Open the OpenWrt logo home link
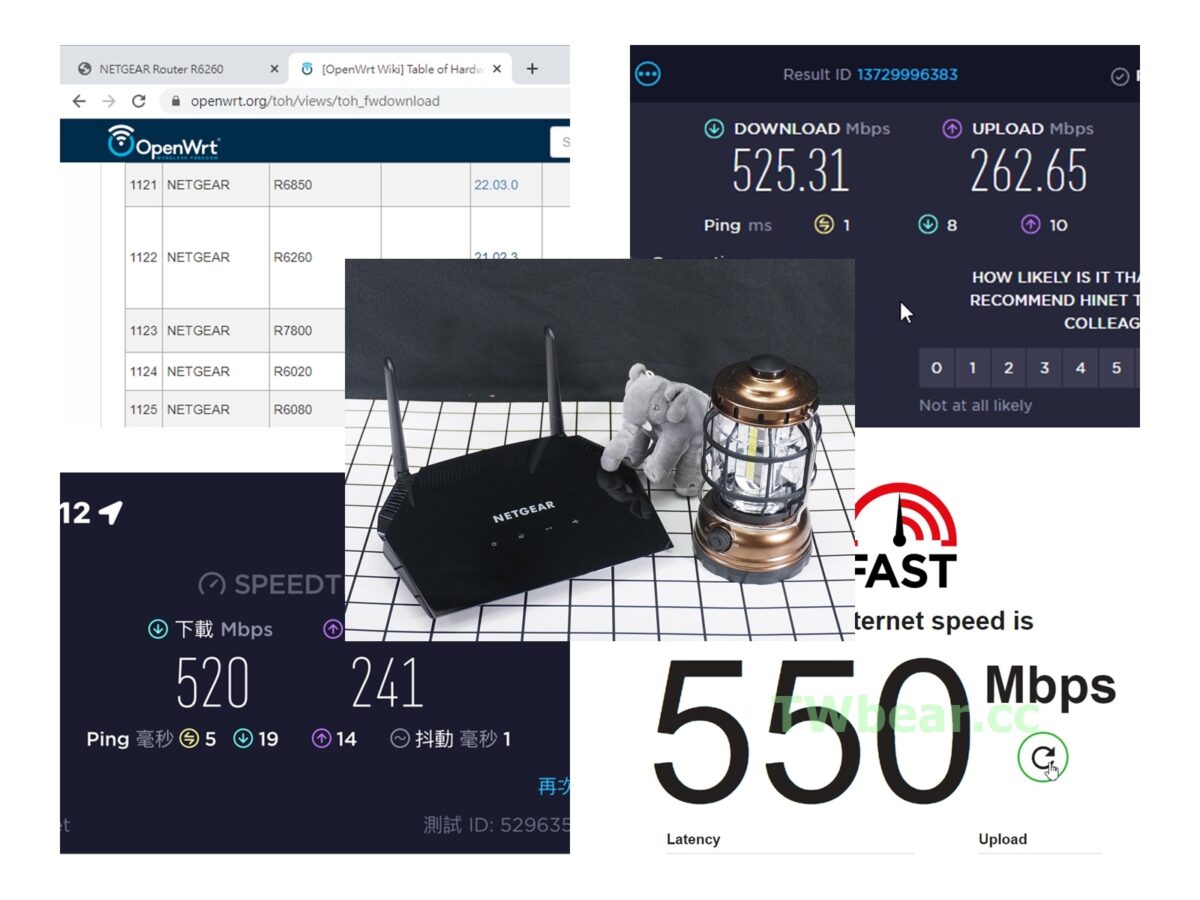The image size is (1200, 900). pos(164,142)
